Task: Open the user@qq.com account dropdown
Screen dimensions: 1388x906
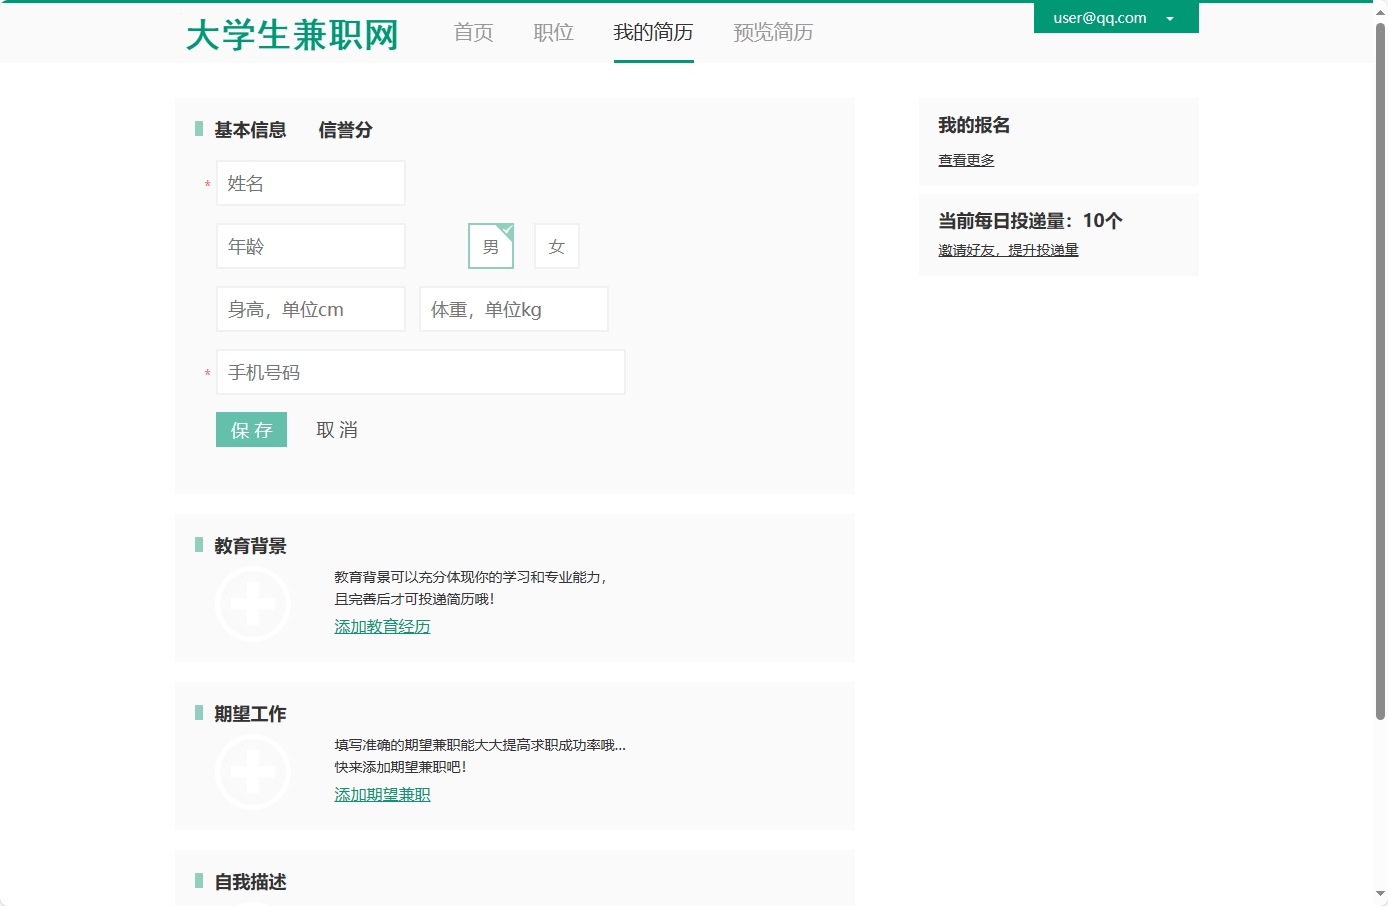Action: [x=1114, y=17]
